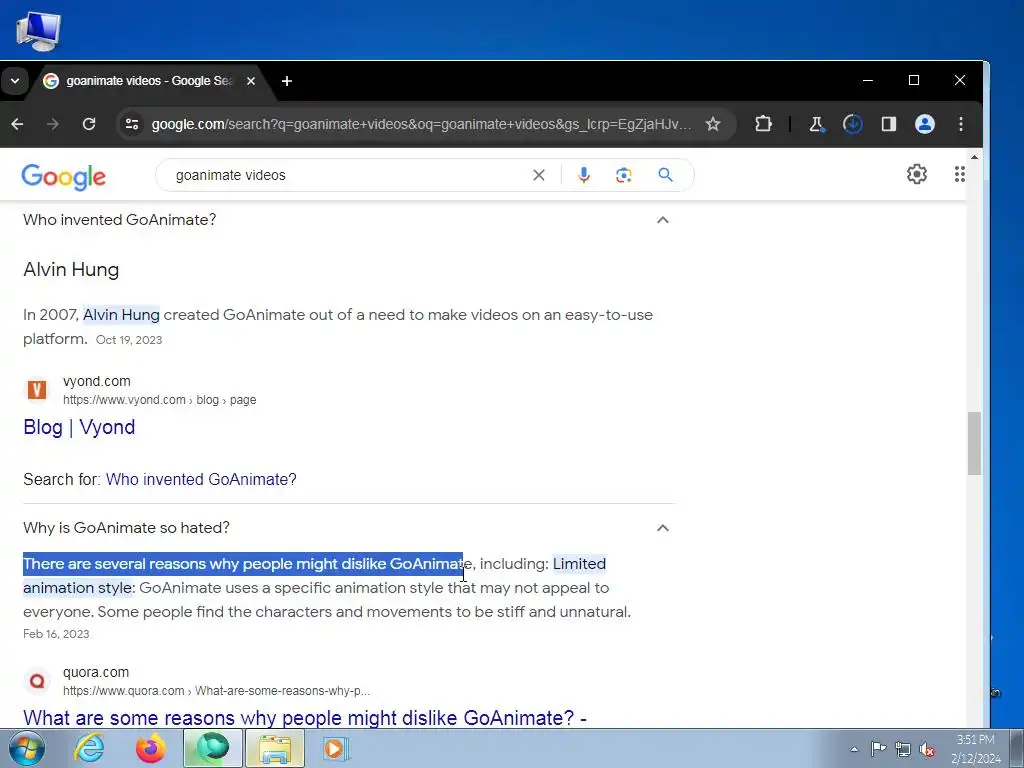The width and height of the screenshot is (1024, 768).
Task: Click the vyond.com site name
Action: pyautogui.click(x=97, y=381)
